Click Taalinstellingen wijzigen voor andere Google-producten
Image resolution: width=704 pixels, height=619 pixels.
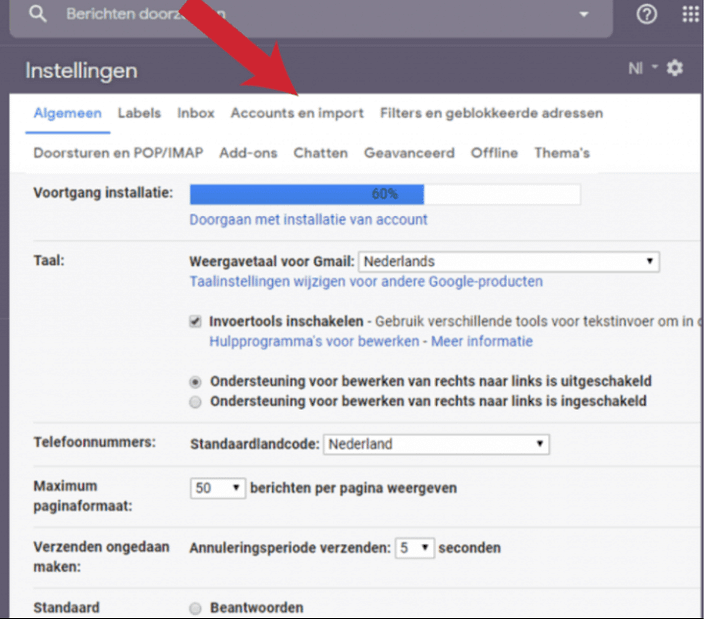coord(366,281)
